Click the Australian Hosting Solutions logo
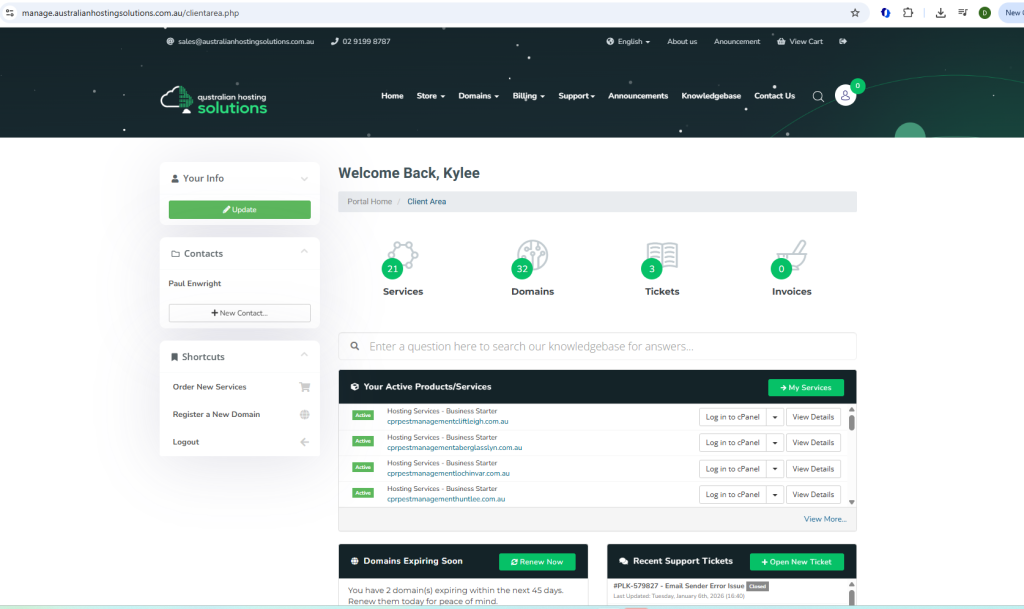Image resolution: width=1024 pixels, height=609 pixels. (x=214, y=100)
